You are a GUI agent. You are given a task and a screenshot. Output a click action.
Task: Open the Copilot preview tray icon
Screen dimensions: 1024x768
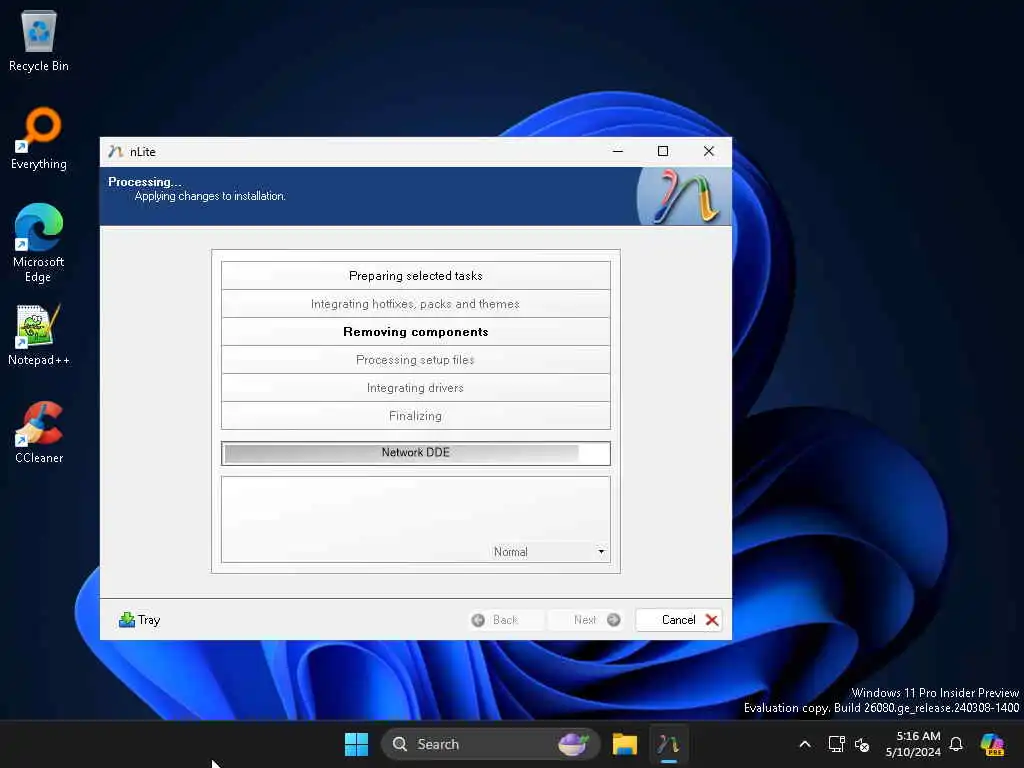[x=993, y=744]
